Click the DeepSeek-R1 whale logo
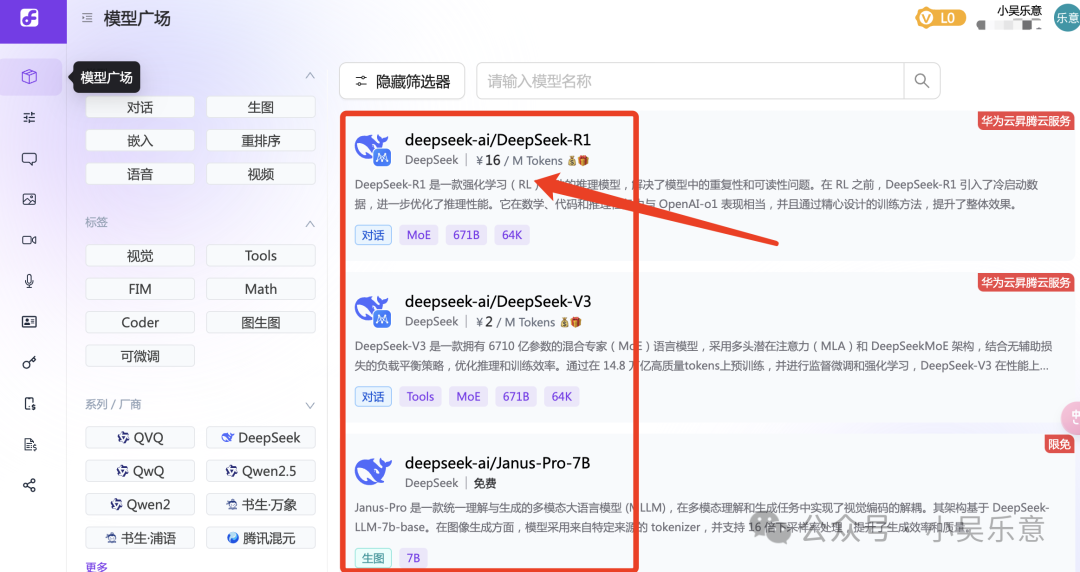The image size is (1080, 572). pos(373,149)
